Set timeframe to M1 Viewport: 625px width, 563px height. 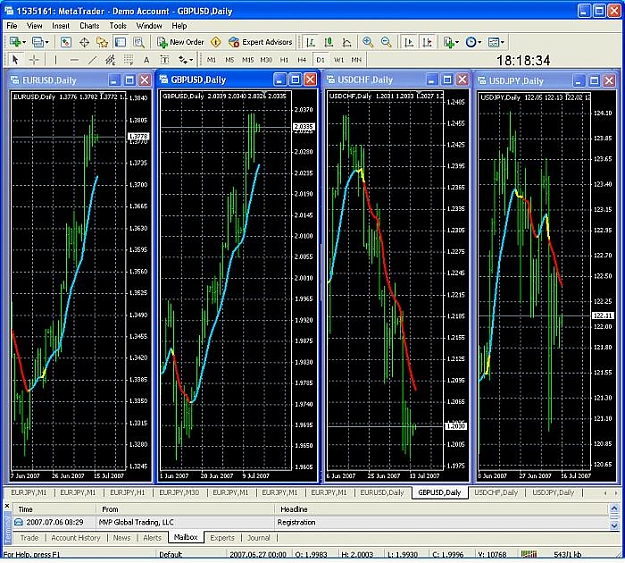[x=211, y=60]
